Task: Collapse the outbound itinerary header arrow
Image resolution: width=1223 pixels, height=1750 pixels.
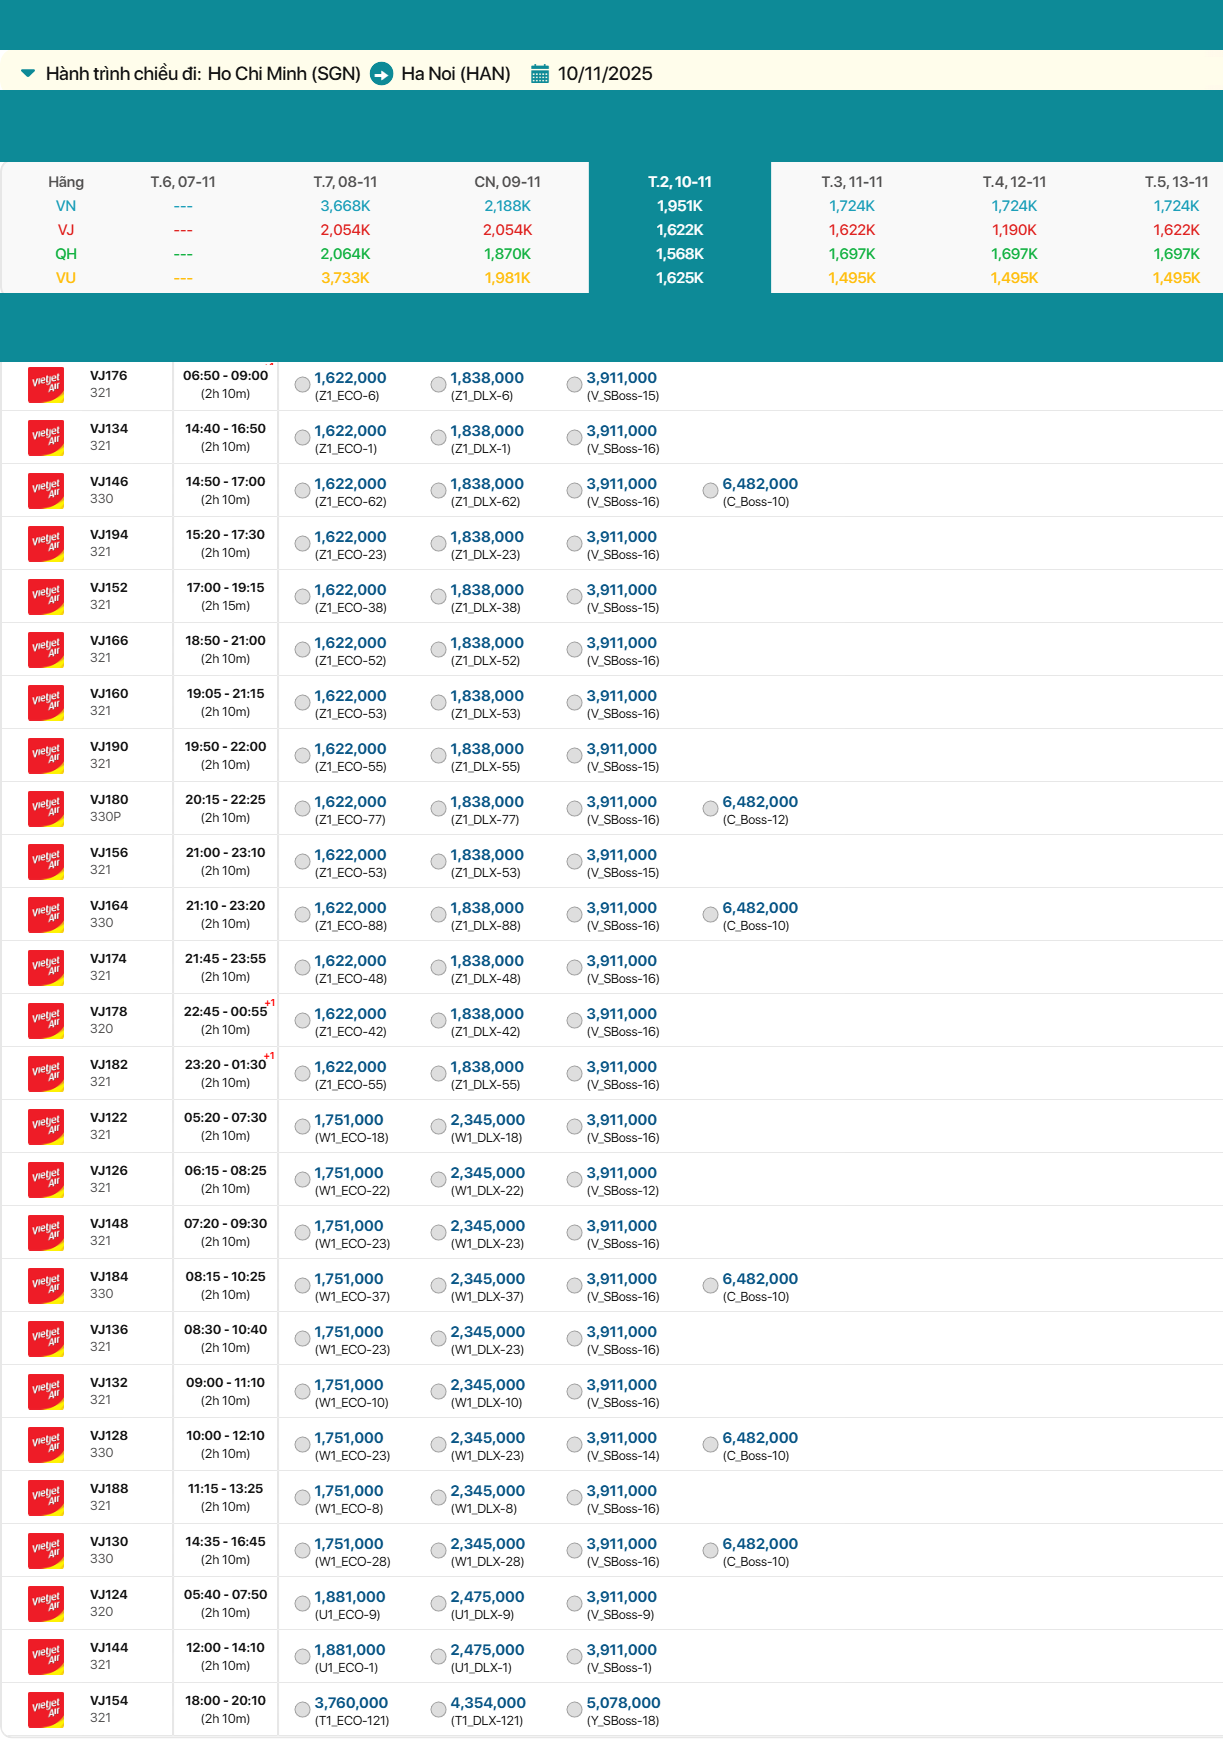Action: (28, 73)
